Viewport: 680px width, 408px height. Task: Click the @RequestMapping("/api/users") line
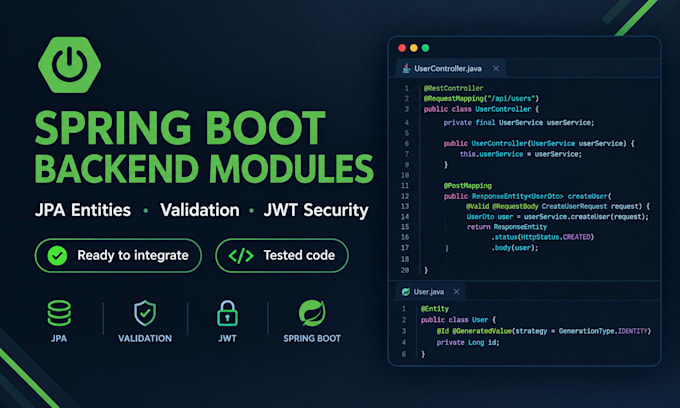(x=481, y=98)
